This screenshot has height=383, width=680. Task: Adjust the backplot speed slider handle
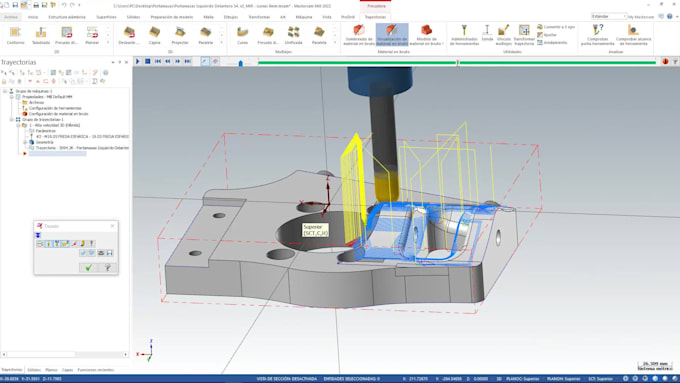[241, 63]
